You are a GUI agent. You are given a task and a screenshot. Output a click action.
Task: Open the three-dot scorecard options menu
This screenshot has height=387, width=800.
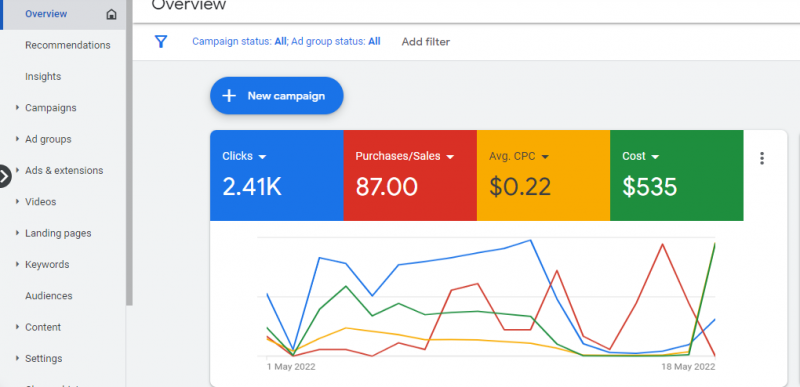pos(762,158)
